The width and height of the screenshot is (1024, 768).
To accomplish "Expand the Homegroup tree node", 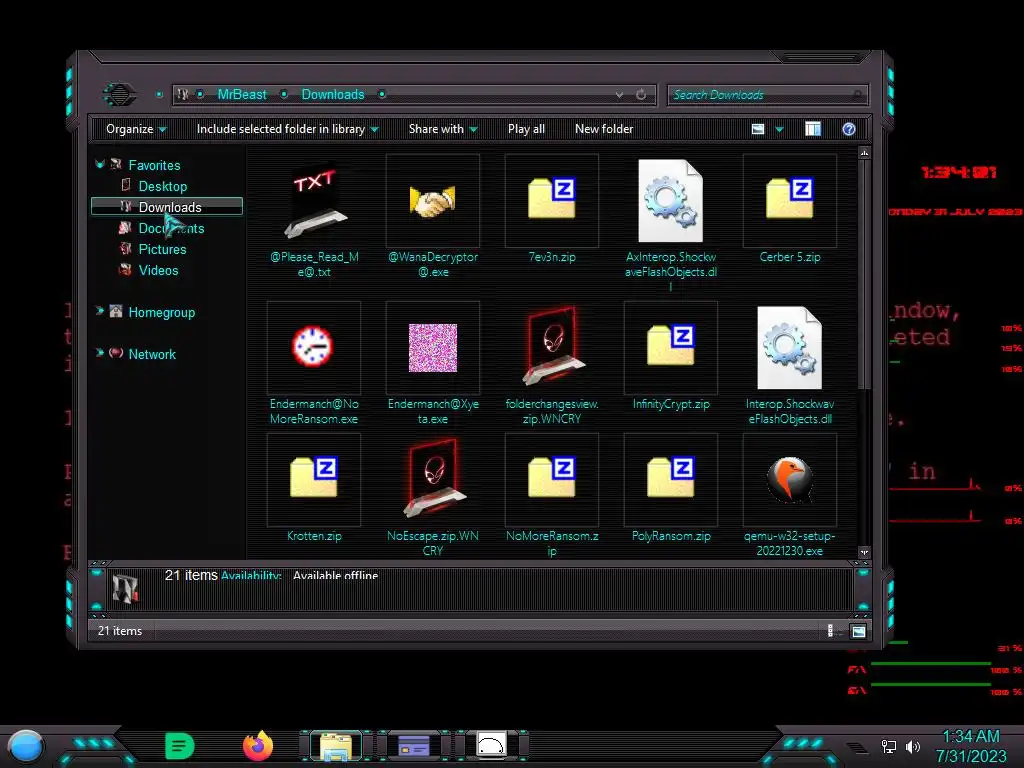I will coord(99,311).
